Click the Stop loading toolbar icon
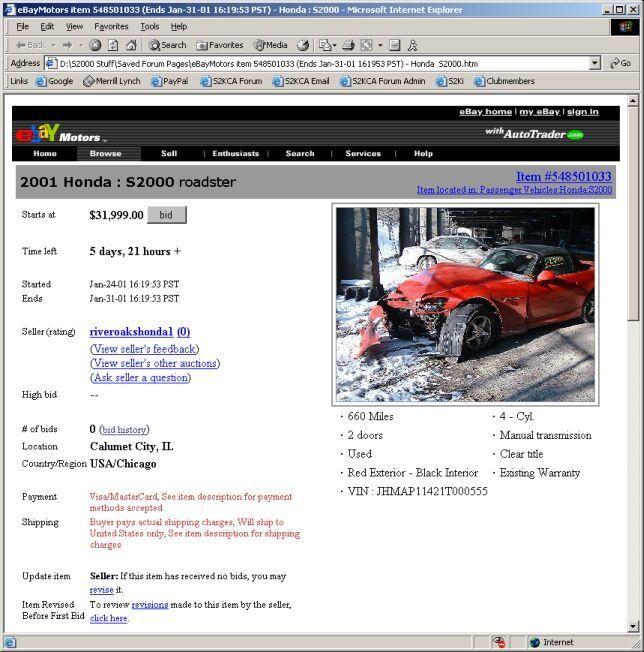644x652 pixels. 95,45
